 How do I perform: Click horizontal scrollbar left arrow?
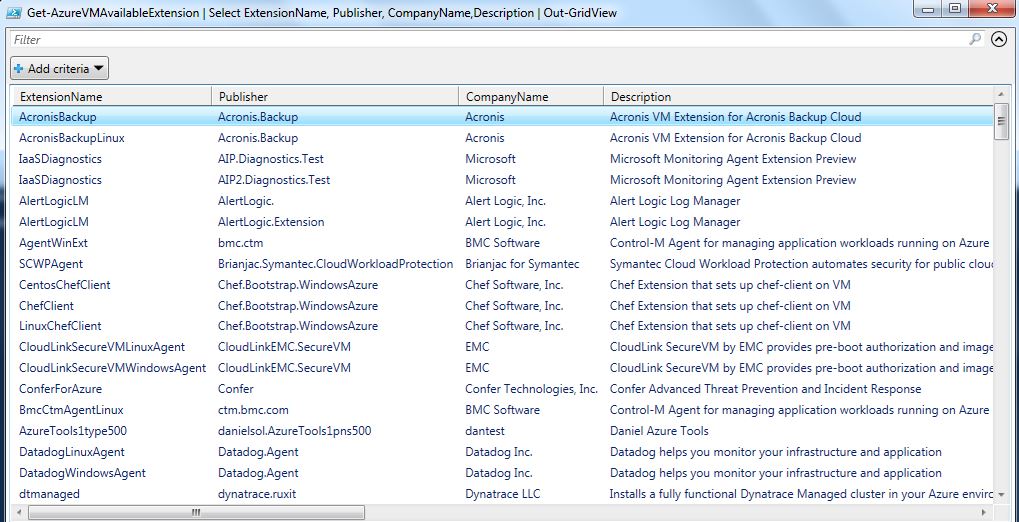(x=18, y=512)
